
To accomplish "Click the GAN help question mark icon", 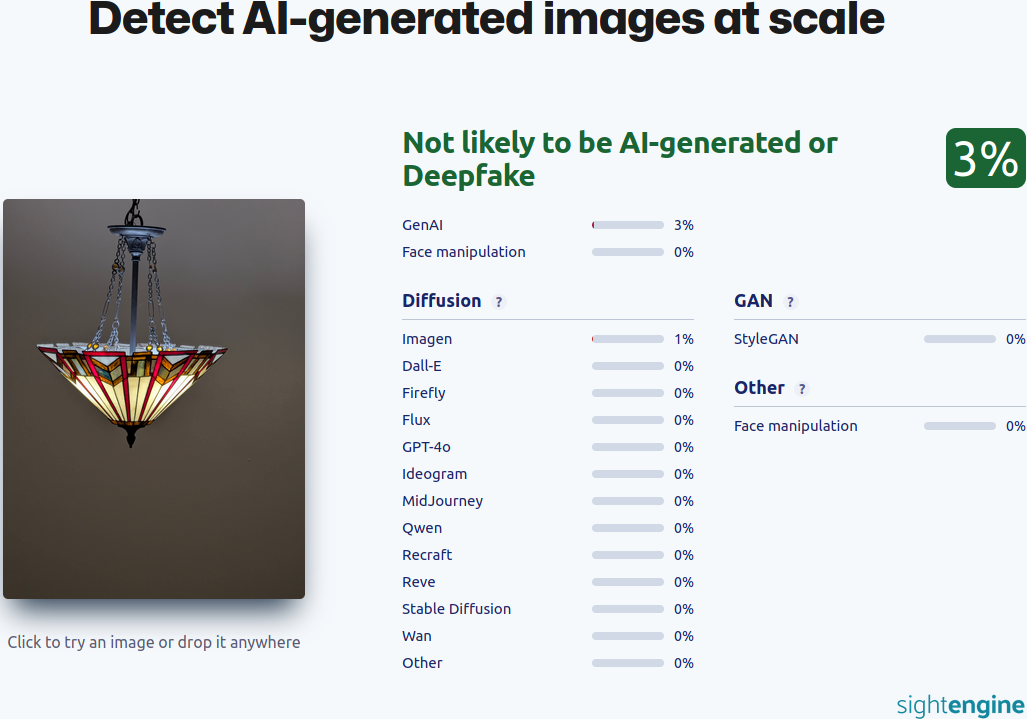I will (790, 302).
